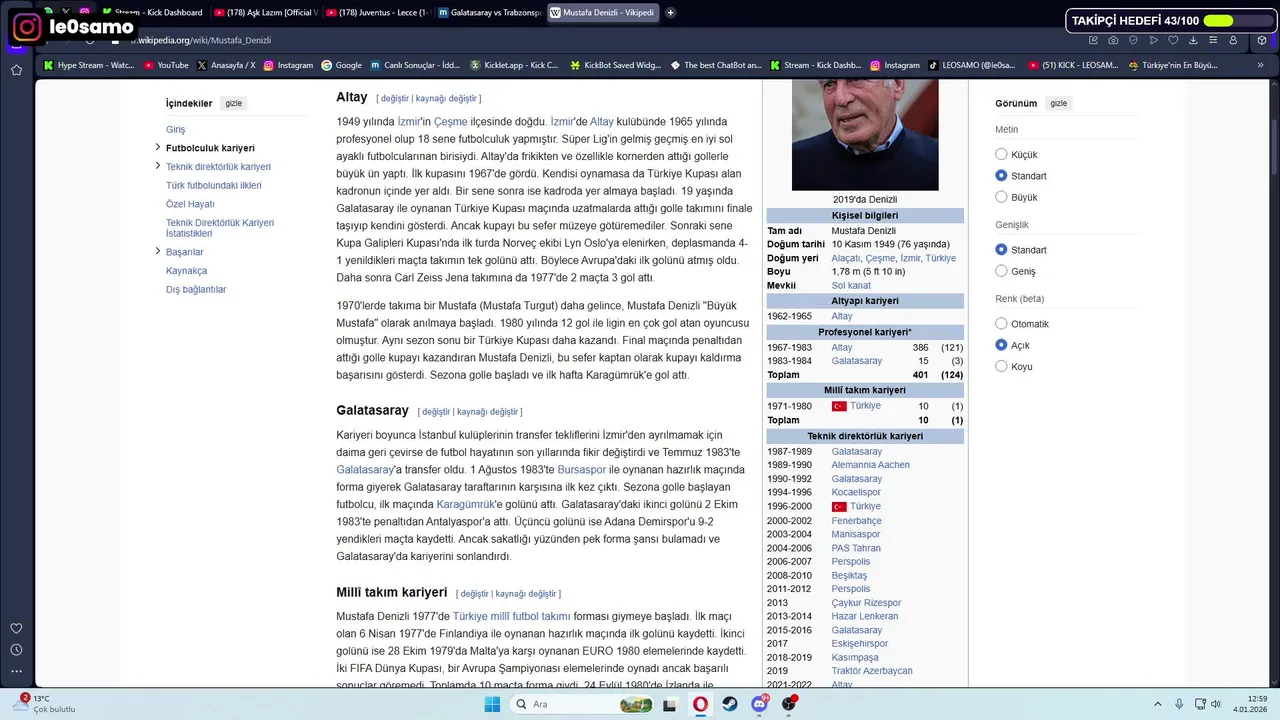Open the Opera sidebar bookmarks star icon

(16, 70)
